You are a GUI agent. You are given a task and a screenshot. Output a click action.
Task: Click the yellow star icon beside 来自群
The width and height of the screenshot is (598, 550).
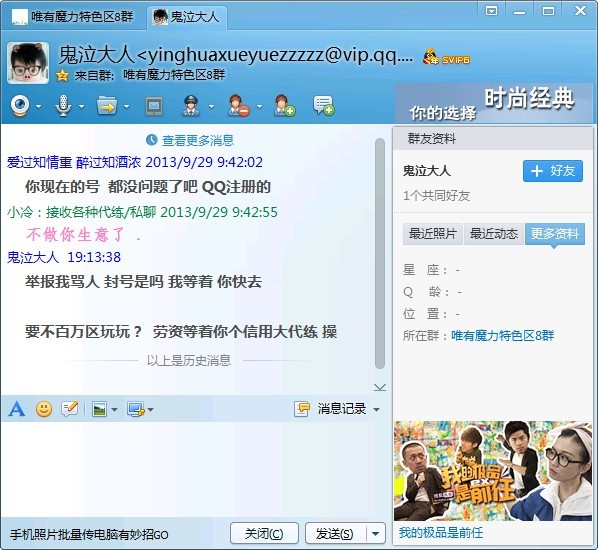62,76
